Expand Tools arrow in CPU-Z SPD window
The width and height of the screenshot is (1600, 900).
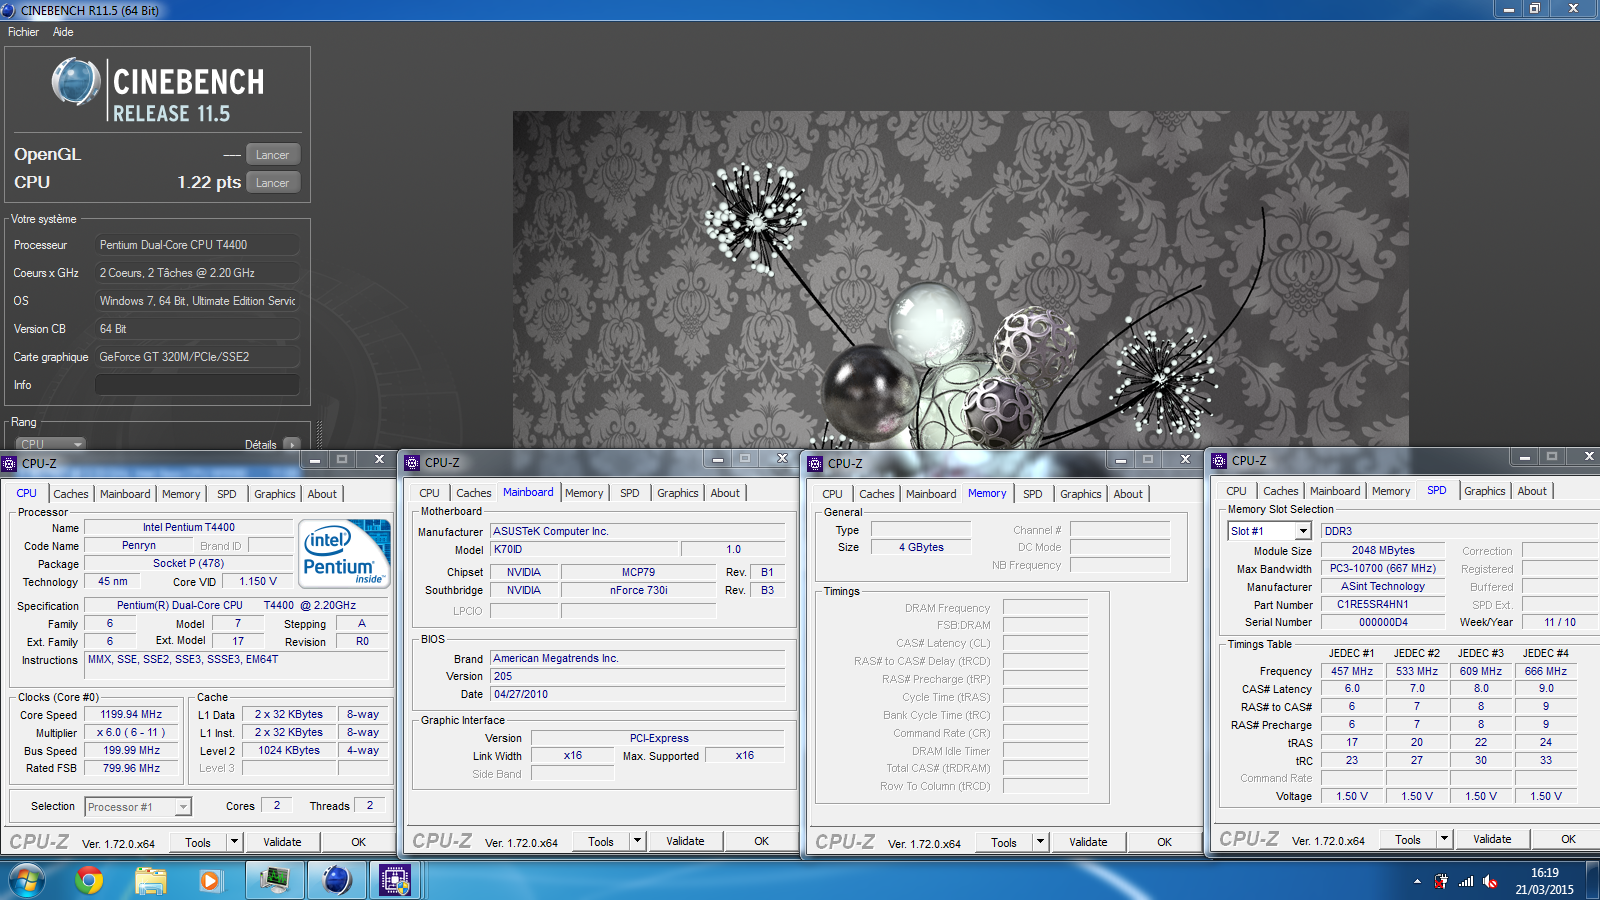(x=1444, y=839)
